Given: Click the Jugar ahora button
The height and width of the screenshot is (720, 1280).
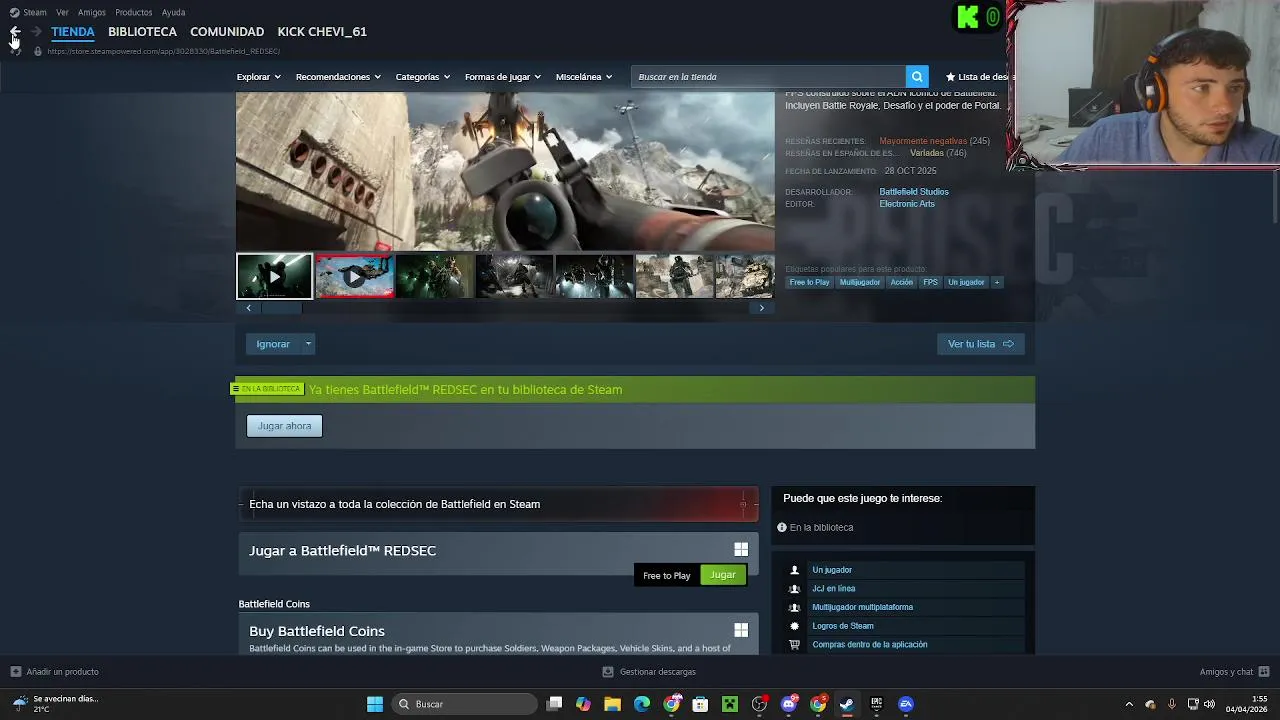Looking at the screenshot, I should [285, 426].
